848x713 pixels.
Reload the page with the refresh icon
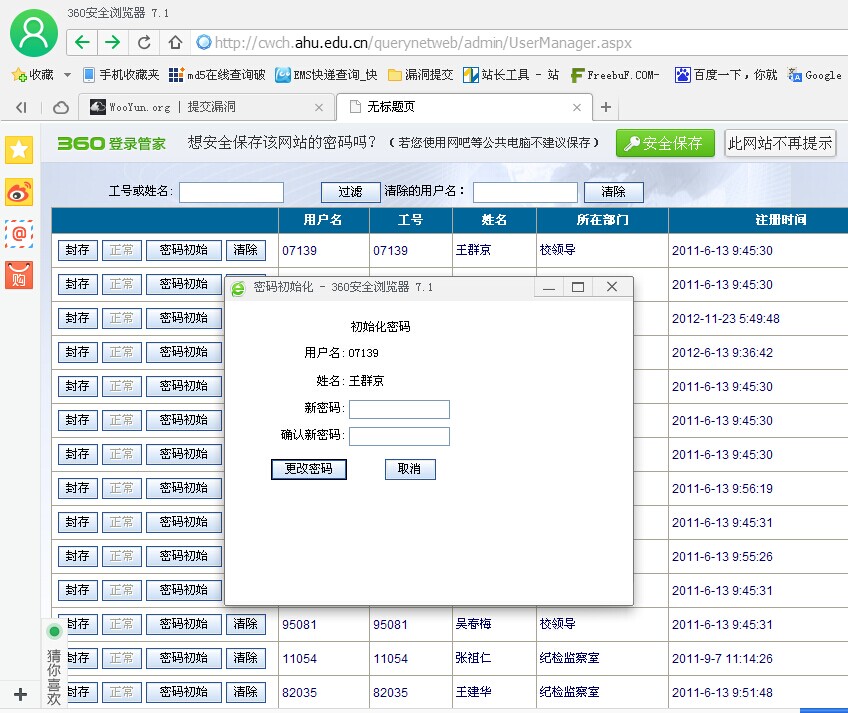click(144, 42)
